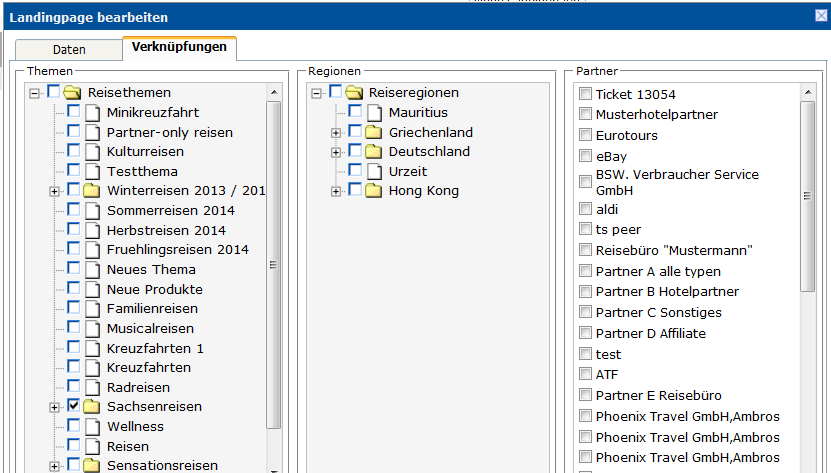Screen dimensions: 831x473
Task: Click the Urzeit document icon
Action: point(374,172)
